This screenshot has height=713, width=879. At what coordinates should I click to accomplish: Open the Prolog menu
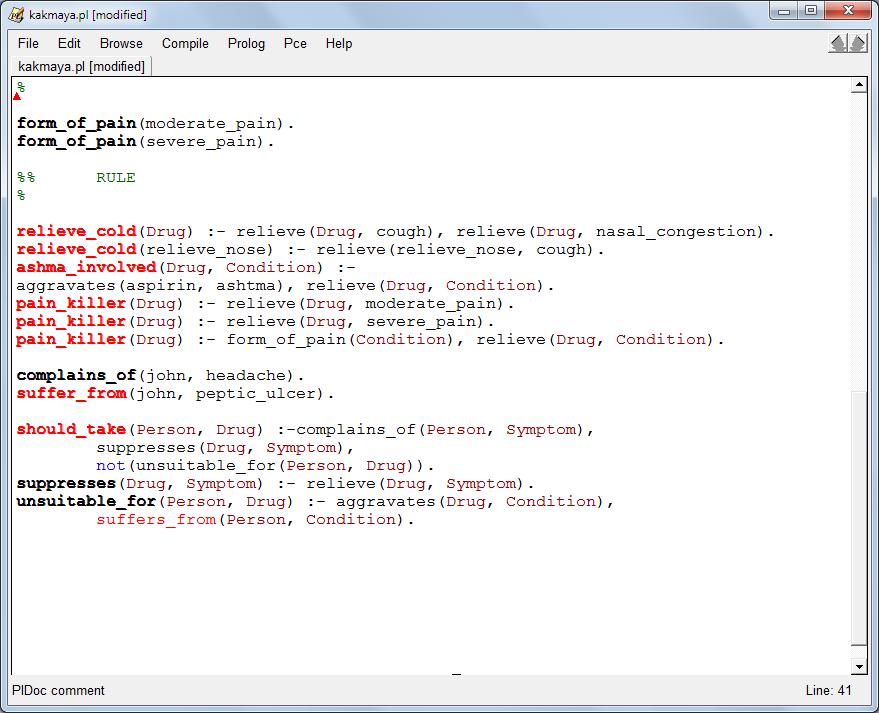[x=245, y=43]
